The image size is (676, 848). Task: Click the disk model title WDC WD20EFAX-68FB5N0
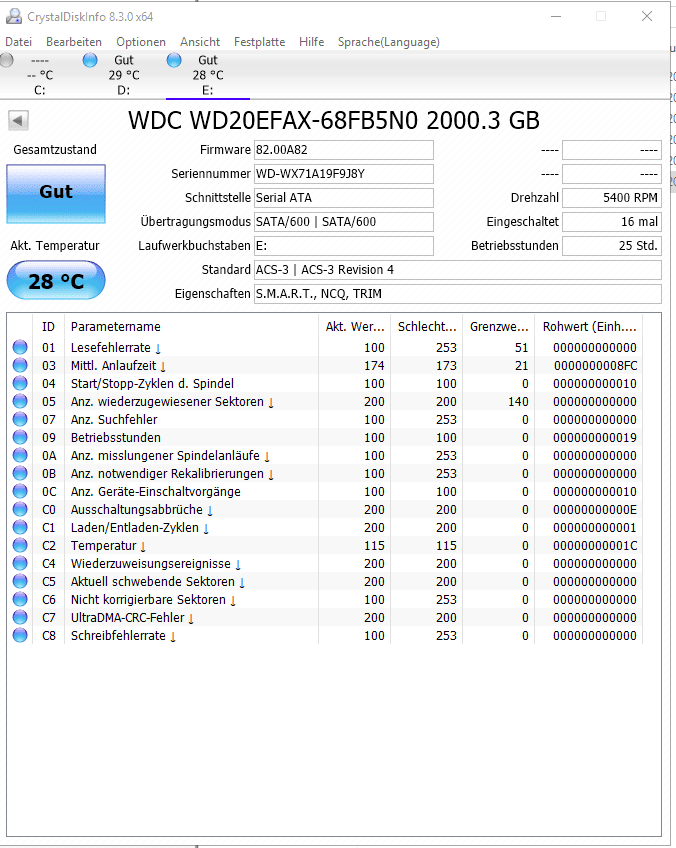click(334, 120)
